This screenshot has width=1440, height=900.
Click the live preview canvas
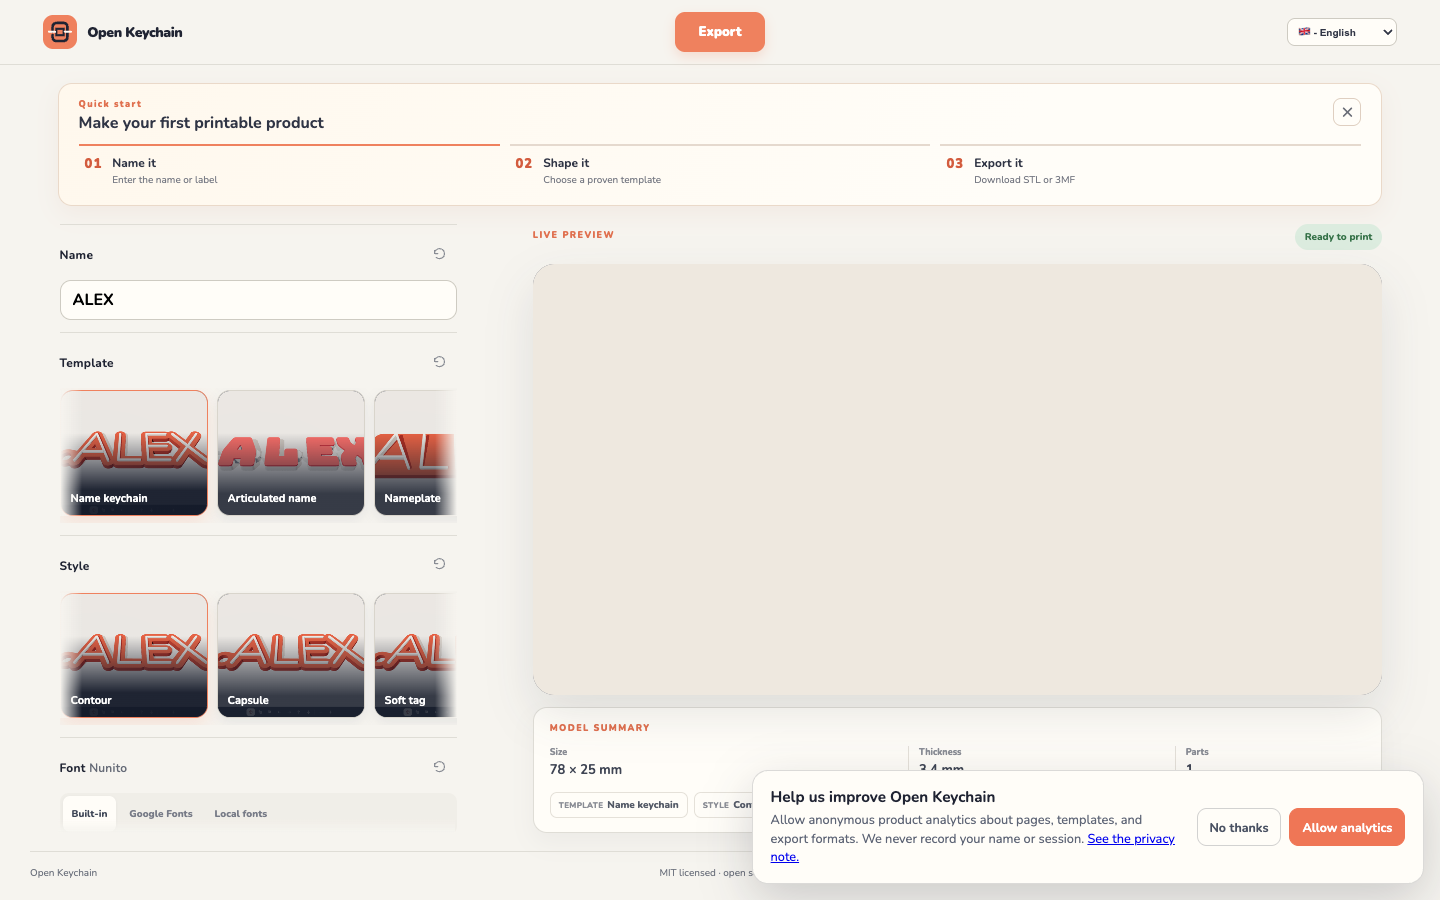957,480
